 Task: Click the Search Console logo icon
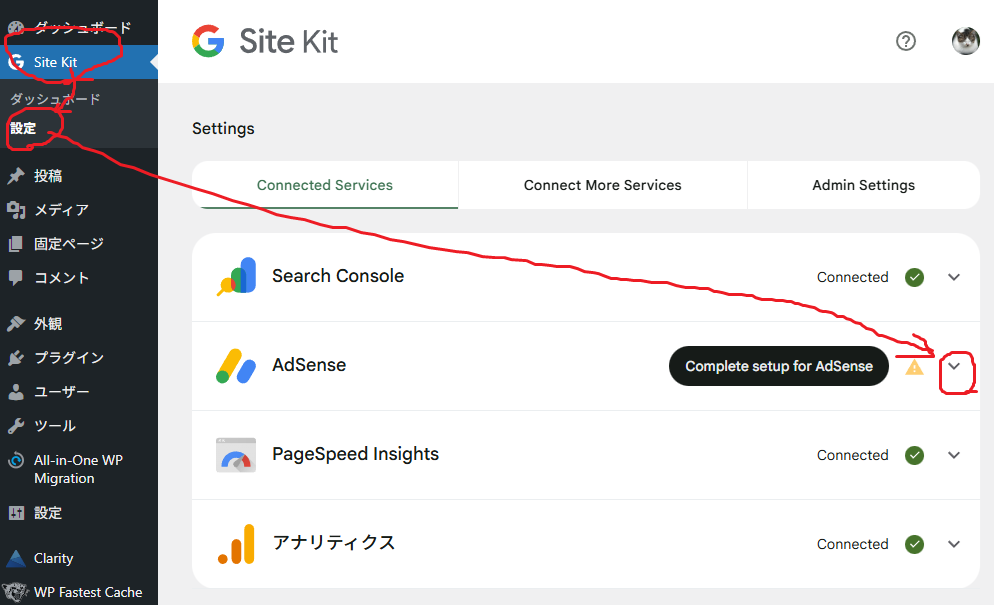[x=236, y=277]
